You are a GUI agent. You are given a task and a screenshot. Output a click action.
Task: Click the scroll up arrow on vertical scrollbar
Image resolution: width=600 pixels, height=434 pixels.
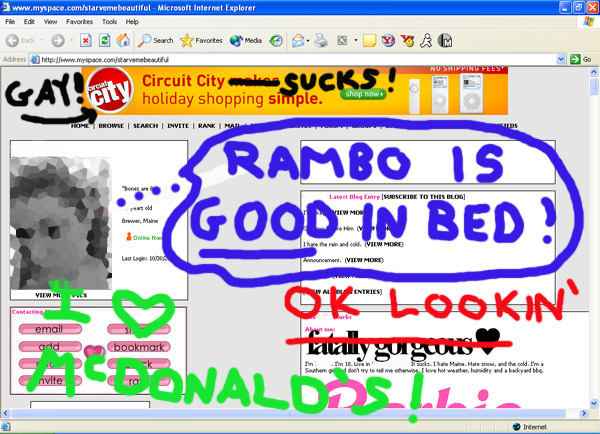(x=594, y=72)
